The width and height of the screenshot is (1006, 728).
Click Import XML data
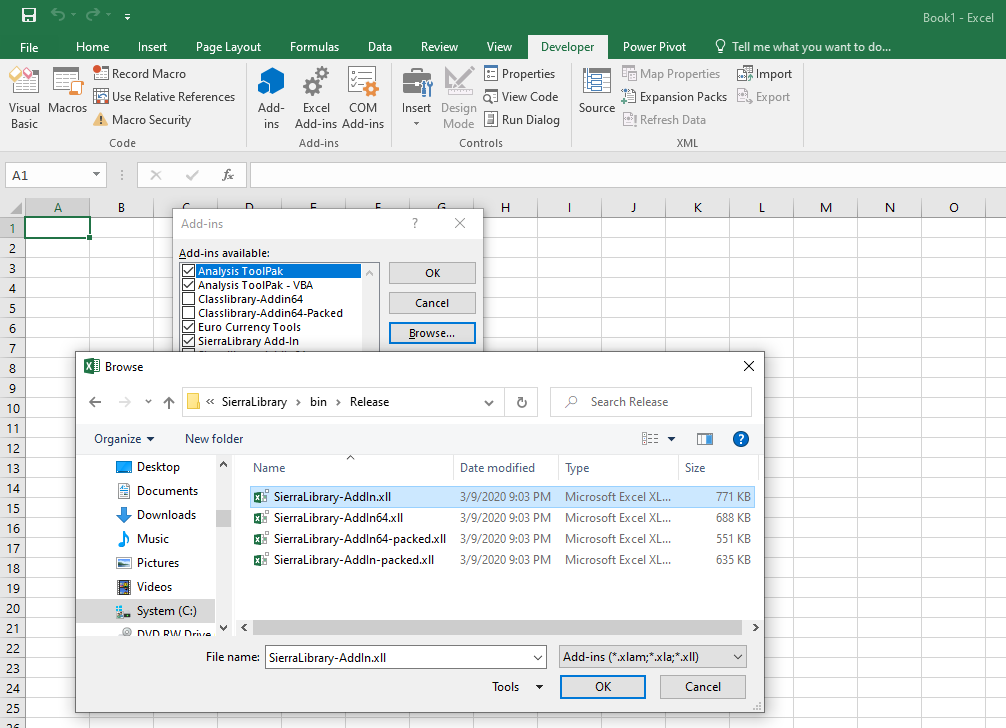point(765,74)
